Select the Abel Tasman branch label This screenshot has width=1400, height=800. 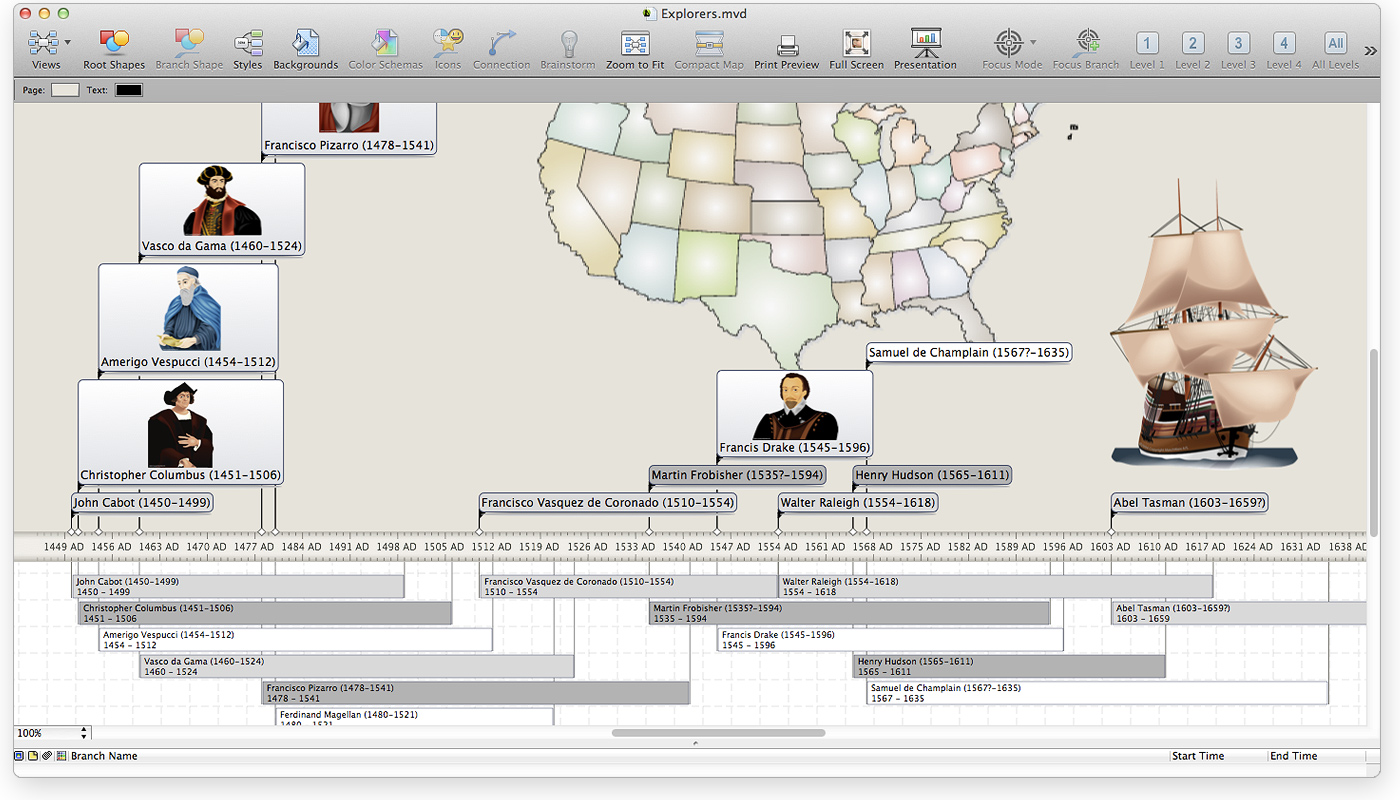coord(1189,503)
